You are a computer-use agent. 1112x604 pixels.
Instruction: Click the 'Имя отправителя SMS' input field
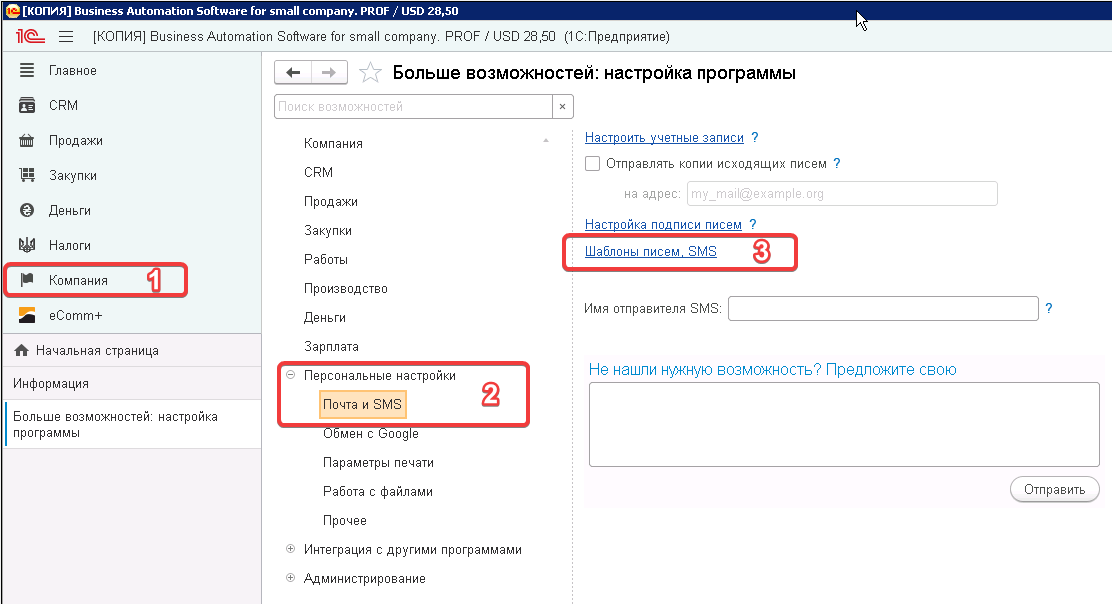[883, 309]
